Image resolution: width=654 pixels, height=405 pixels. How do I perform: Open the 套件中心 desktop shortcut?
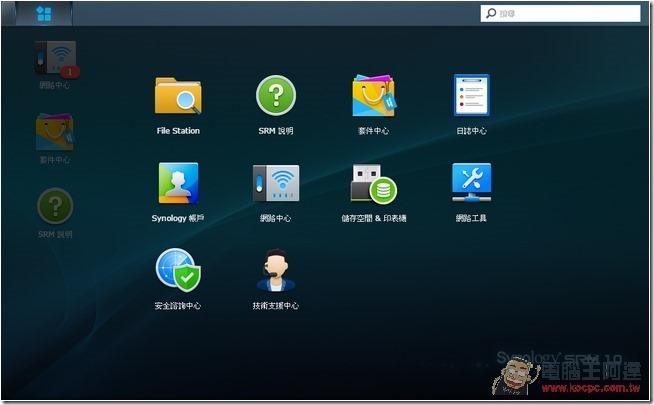tap(55, 132)
